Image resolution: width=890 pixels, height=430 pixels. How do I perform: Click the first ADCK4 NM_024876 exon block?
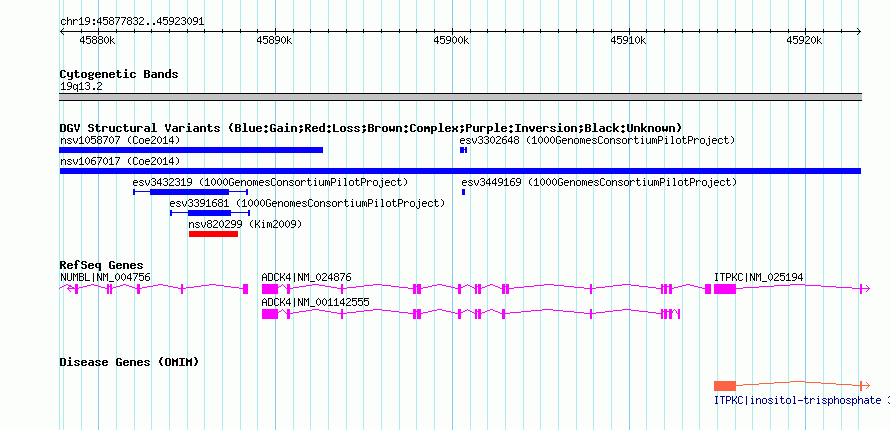point(270,289)
